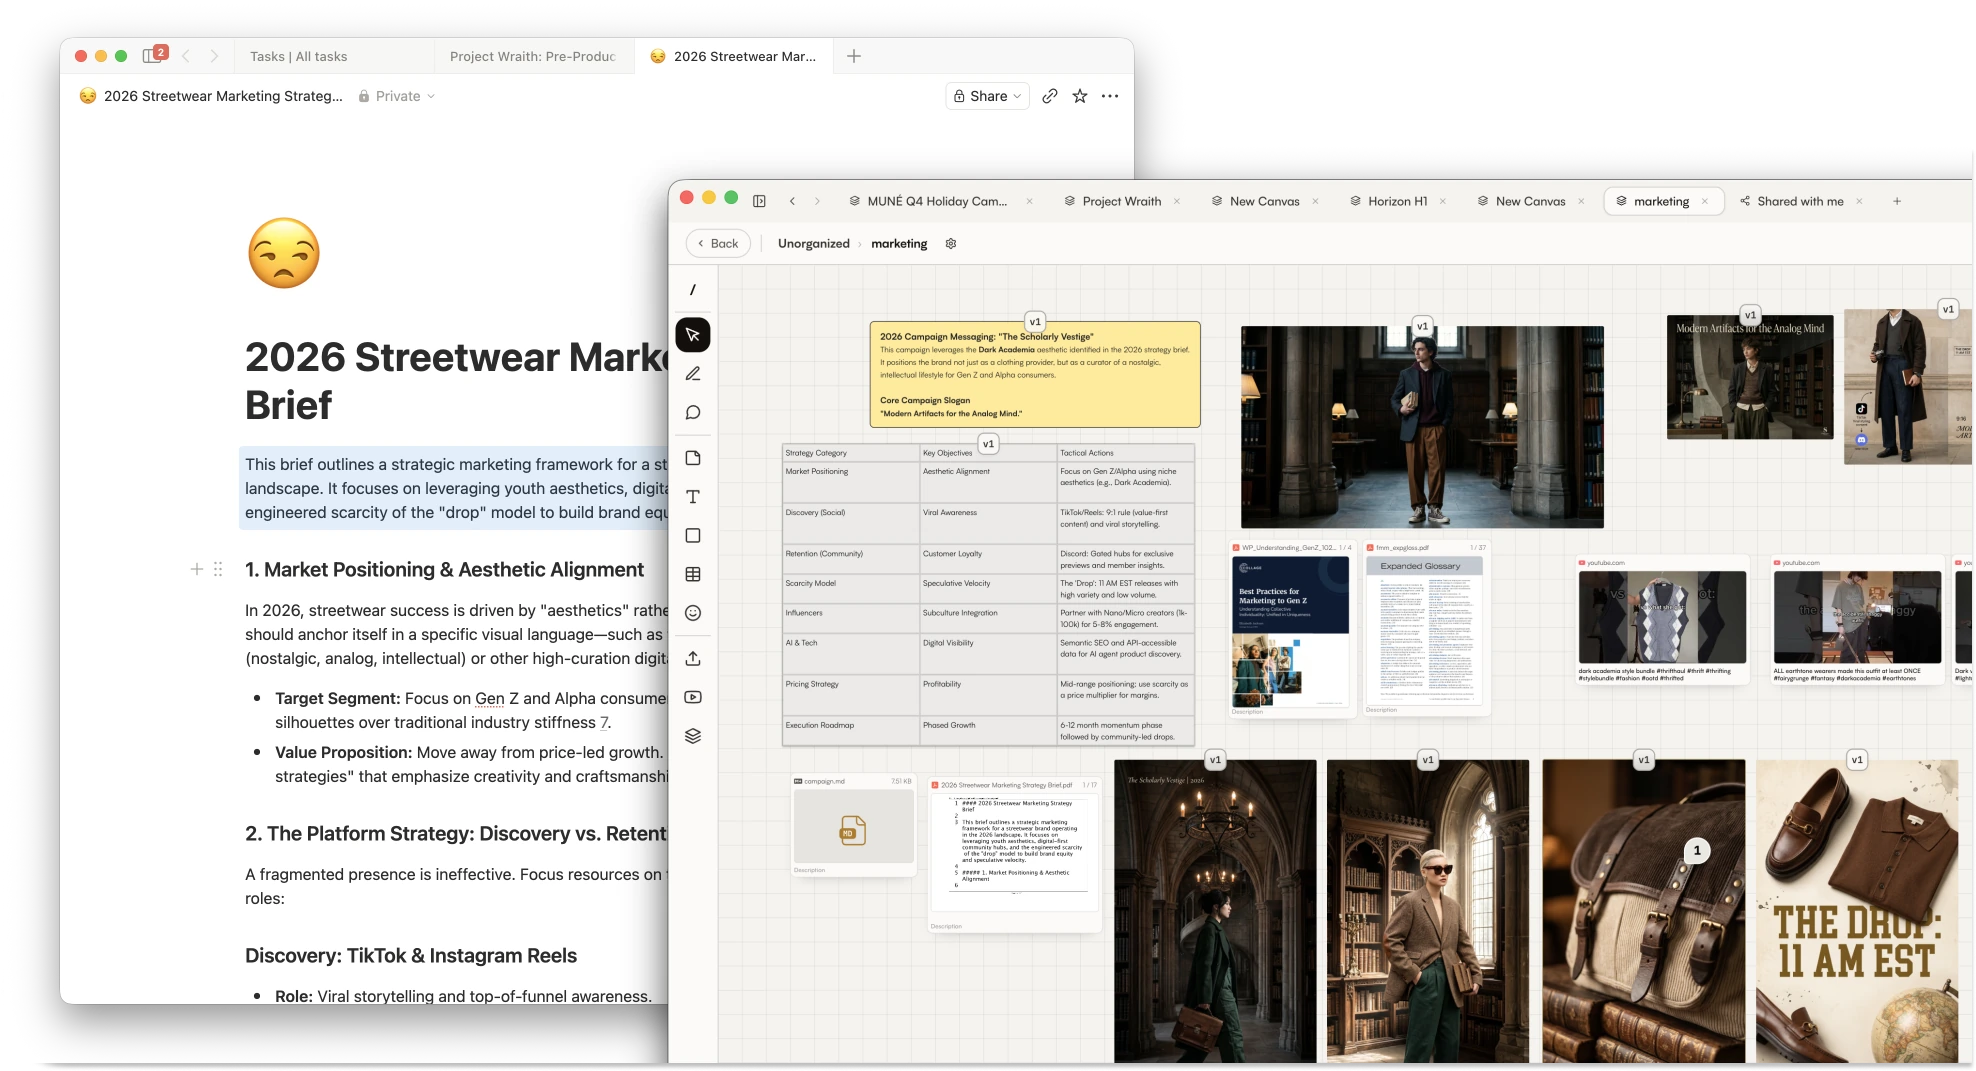The width and height of the screenshot is (1976, 1071).
Task: Open the Private visibility dropdown
Action: (397, 96)
